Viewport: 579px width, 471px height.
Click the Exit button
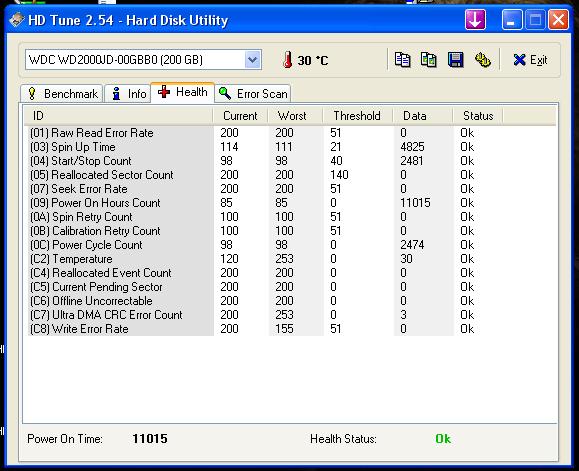pos(530,60)
